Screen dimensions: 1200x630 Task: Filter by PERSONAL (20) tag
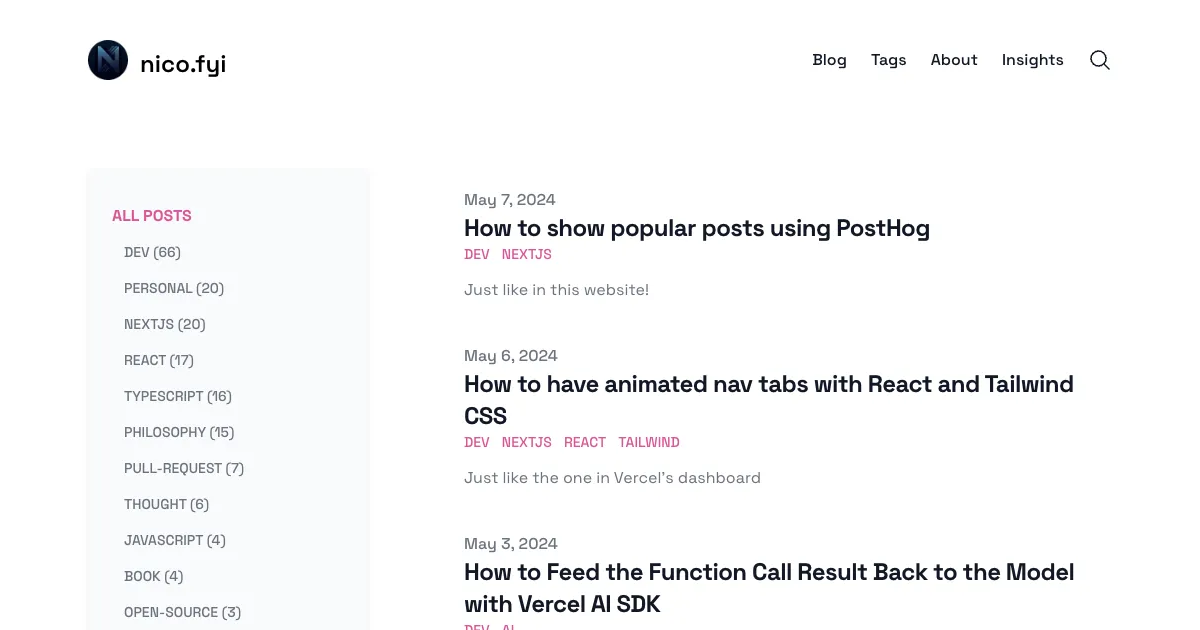pos(174,288)
